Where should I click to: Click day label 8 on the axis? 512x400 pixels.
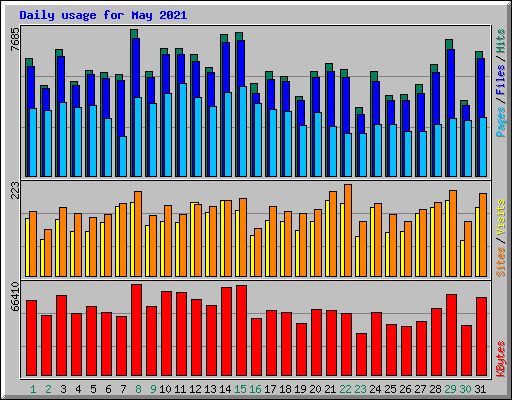pyautogui.click(x=138, y=389)
